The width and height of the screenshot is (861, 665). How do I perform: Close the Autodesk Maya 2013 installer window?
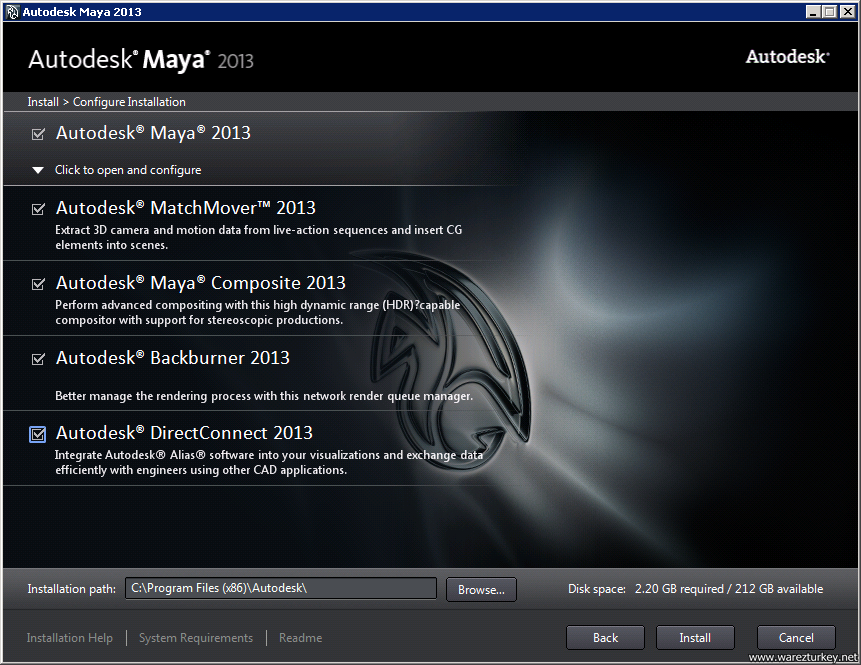[x=847, y=12]
